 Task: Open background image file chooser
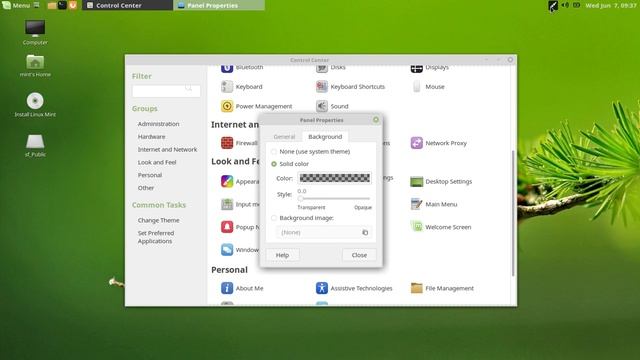point(324,232)
